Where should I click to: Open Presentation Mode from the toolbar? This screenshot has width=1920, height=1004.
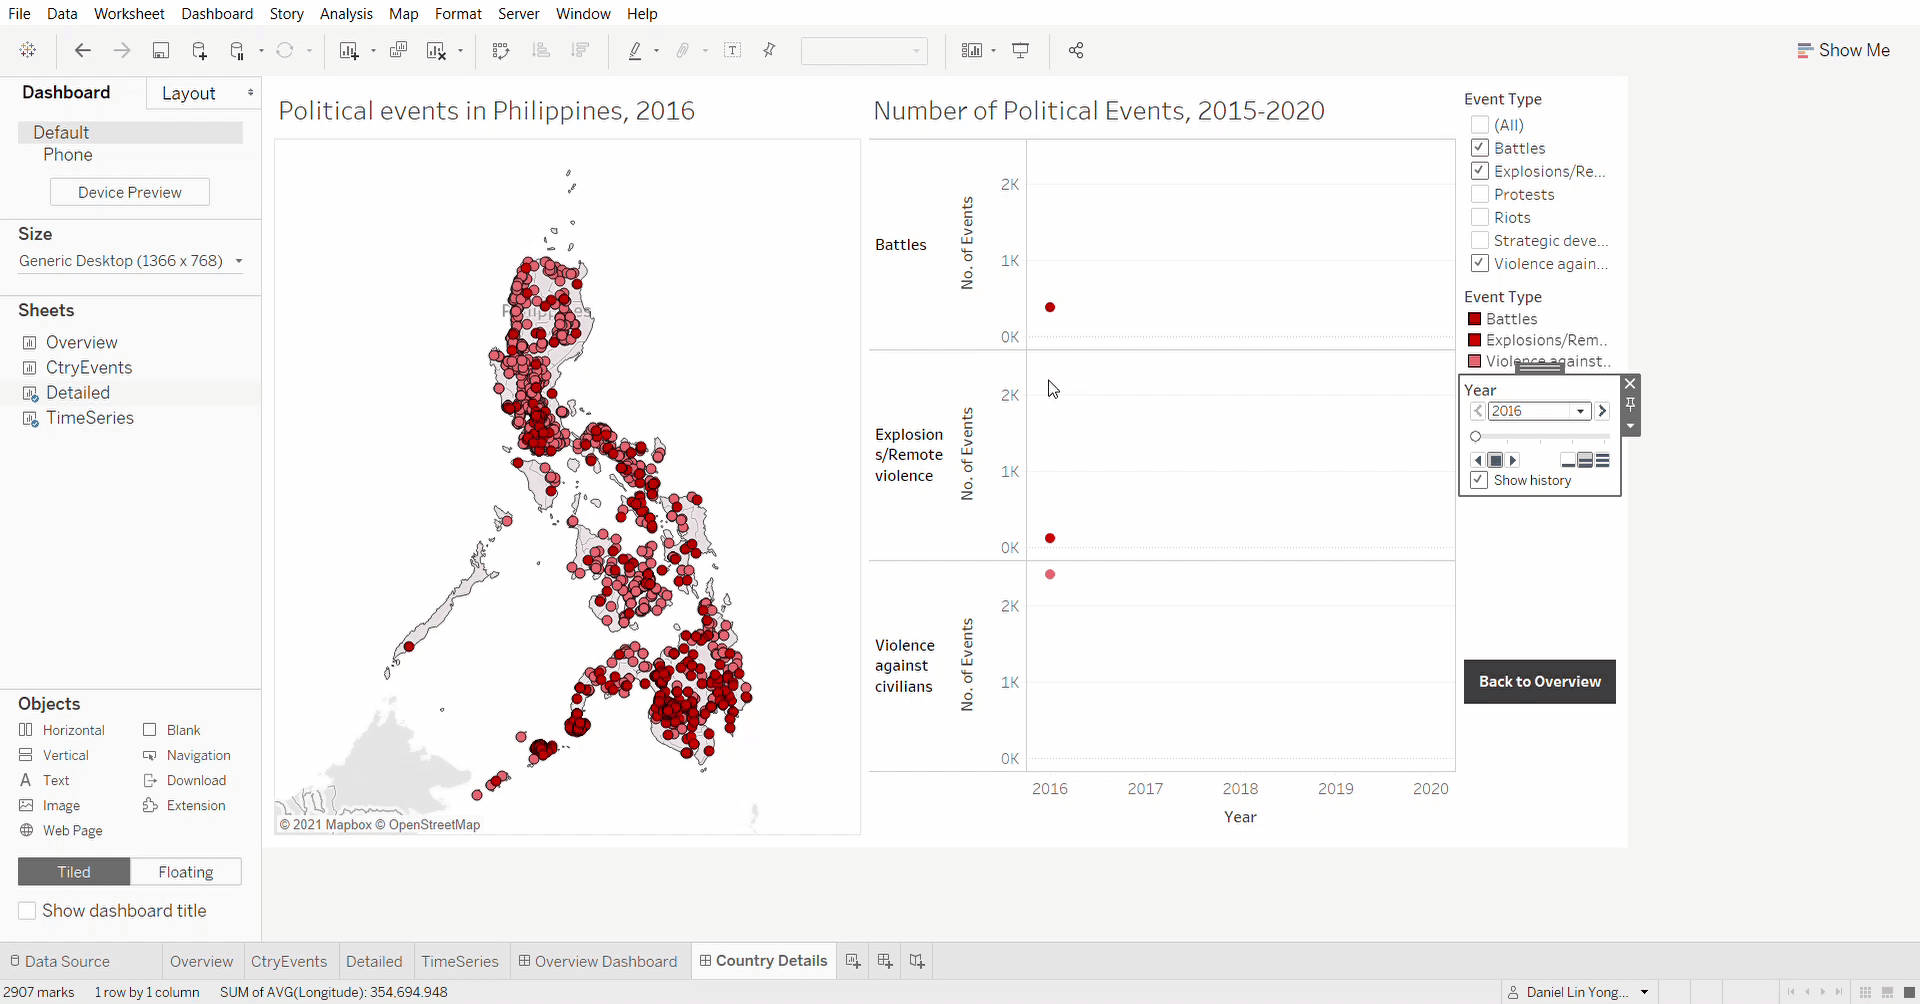[1020, 50]
